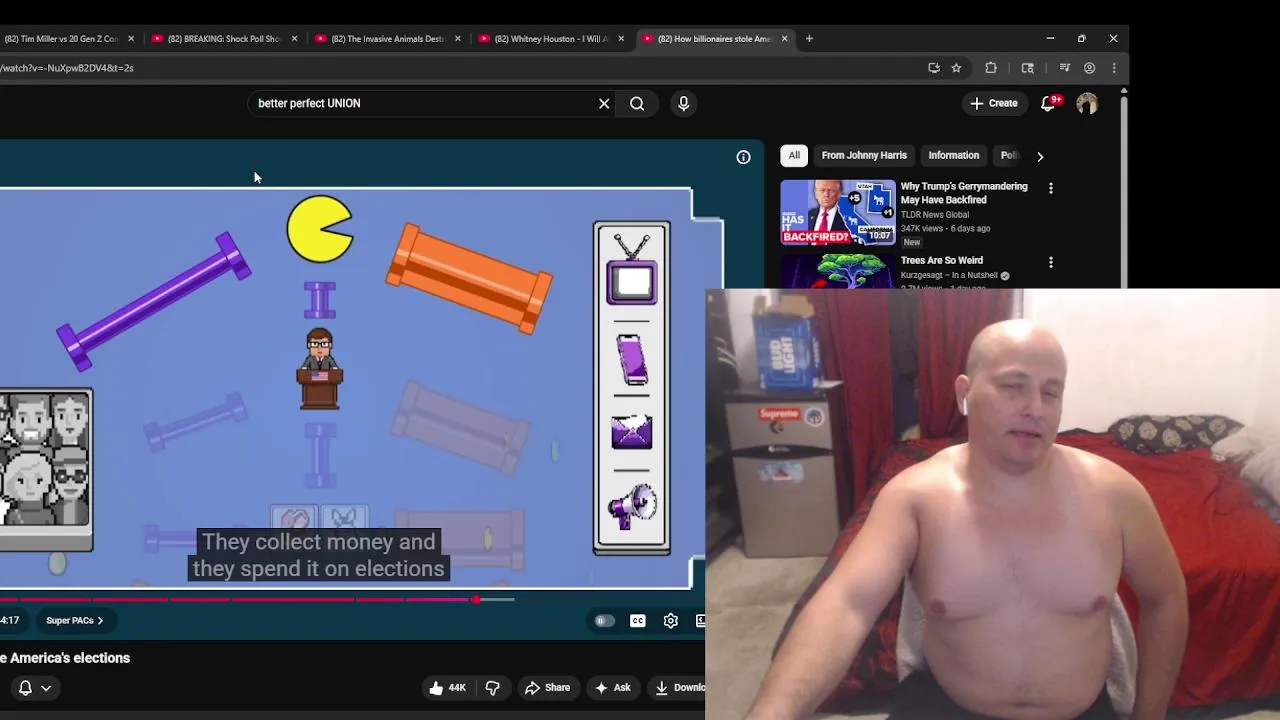Switch to BREAKING: Shock Poll tab
The image size is (1280, 720).
tap(224, 39)
